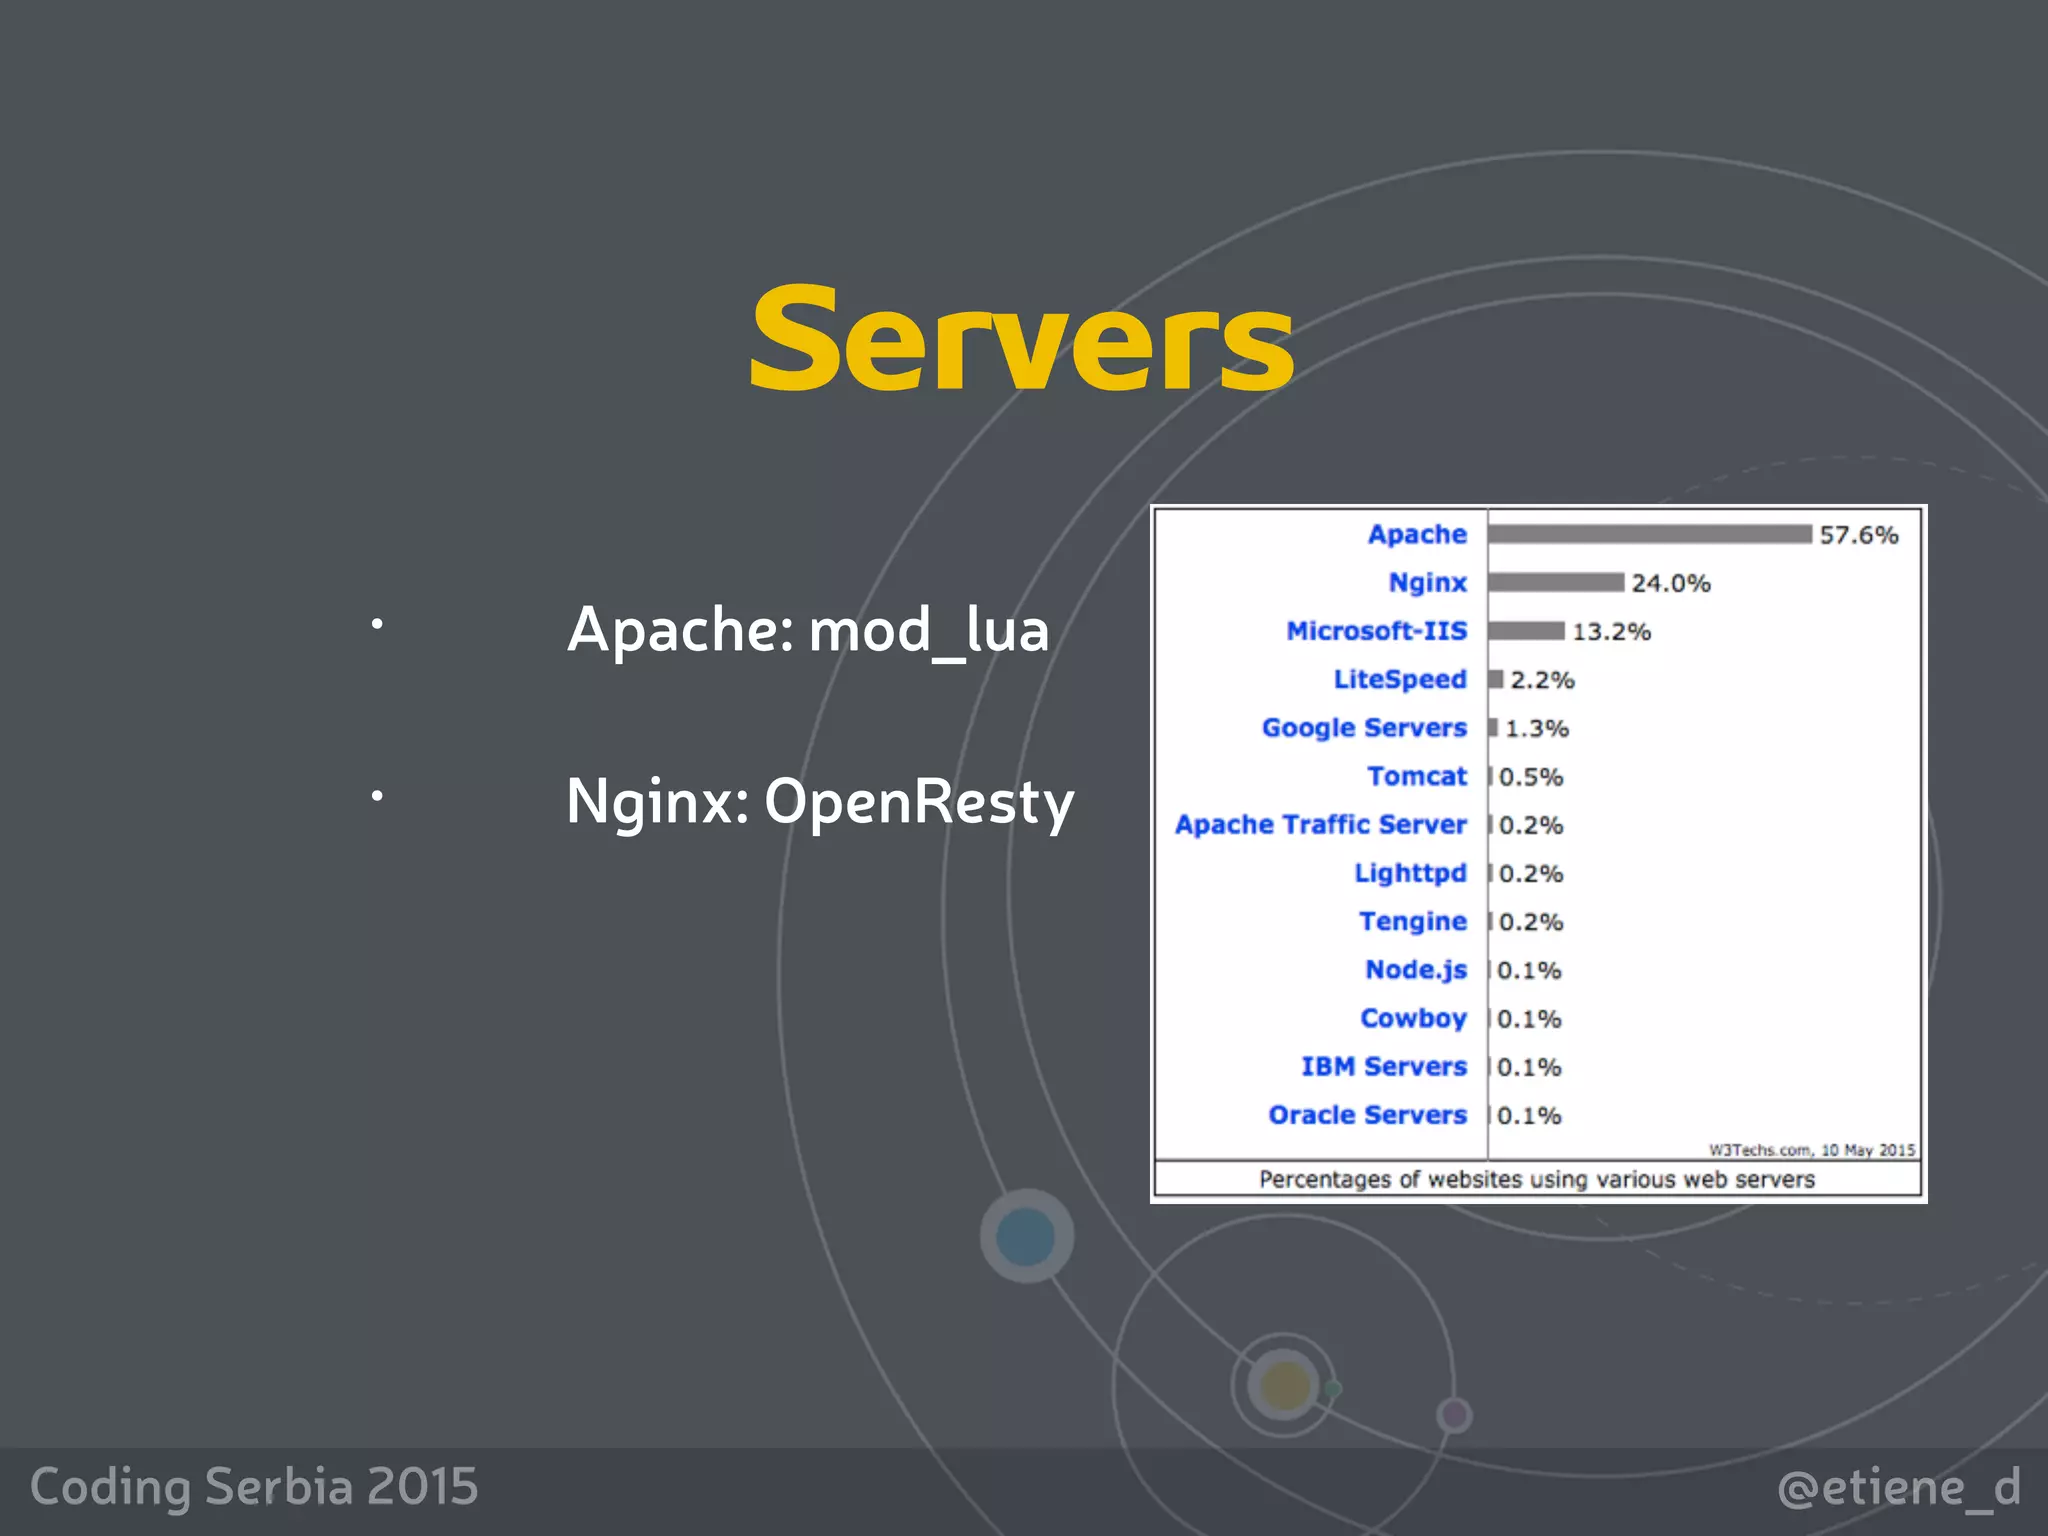Screen dimensions: 2048x1536
Task: Open the Microsoft-IIS chart link
Action: coord(1376,630)
